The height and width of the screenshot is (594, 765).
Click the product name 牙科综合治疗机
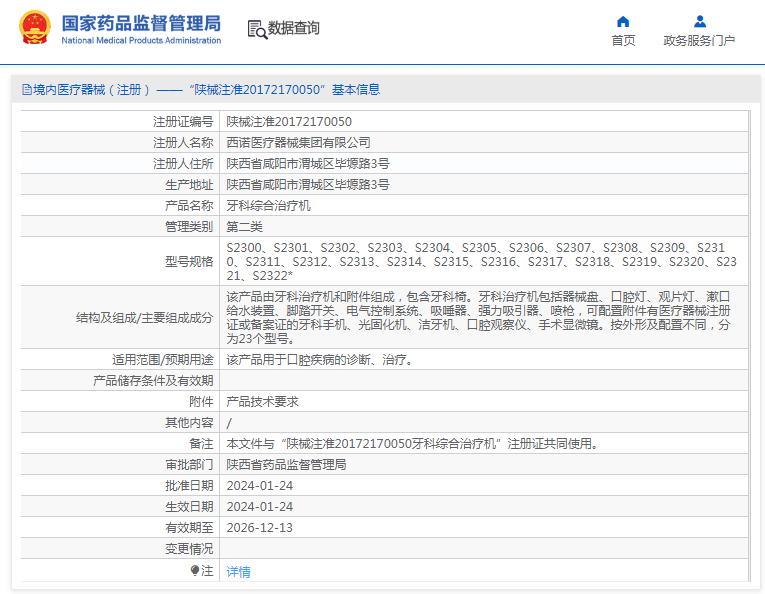268,206
